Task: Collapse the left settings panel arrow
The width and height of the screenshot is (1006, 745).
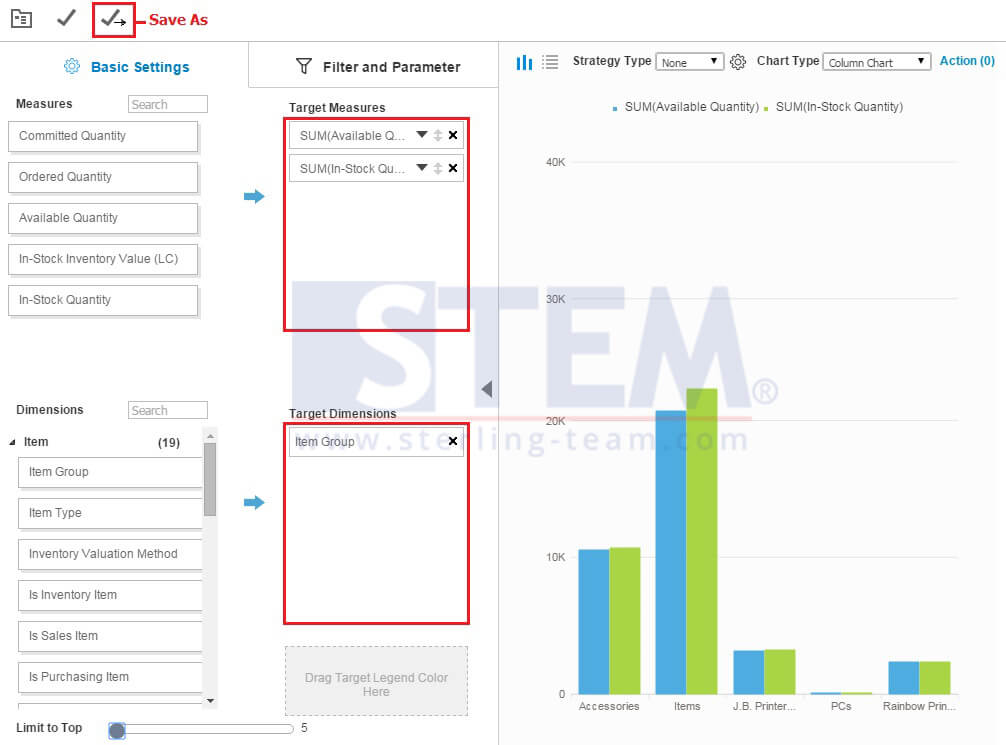Action: click(x=487, y=388)
